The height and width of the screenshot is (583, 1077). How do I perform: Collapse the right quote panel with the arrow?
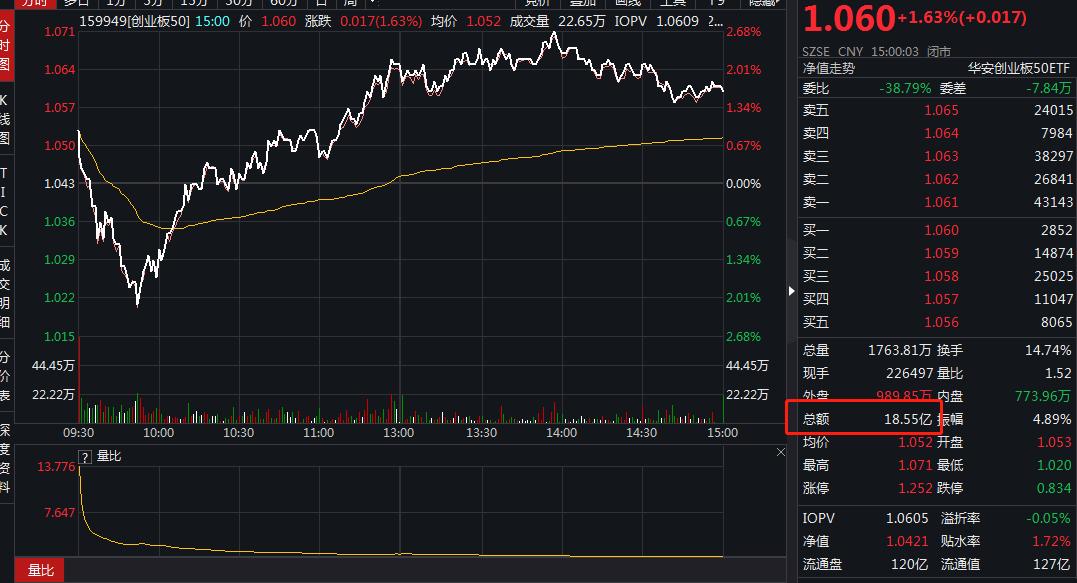(791, 291)
